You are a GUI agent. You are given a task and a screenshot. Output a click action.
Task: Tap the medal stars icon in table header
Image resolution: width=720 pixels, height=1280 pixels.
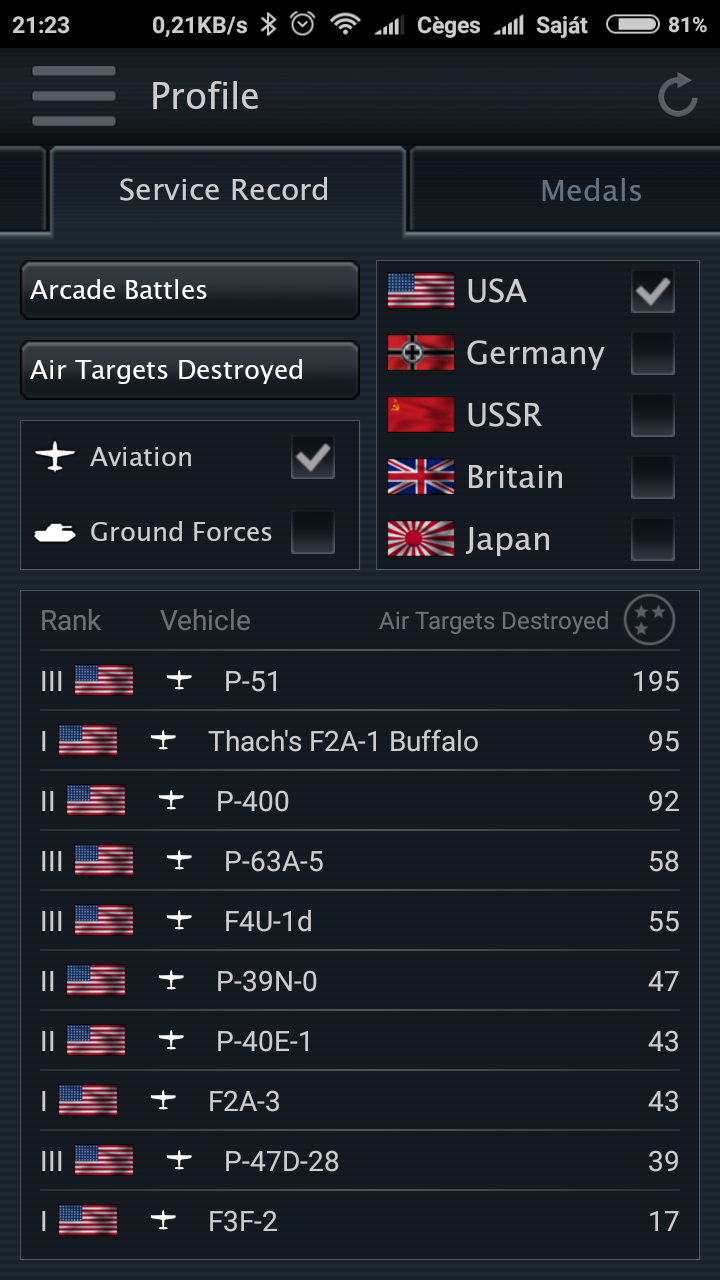point(649,620)
